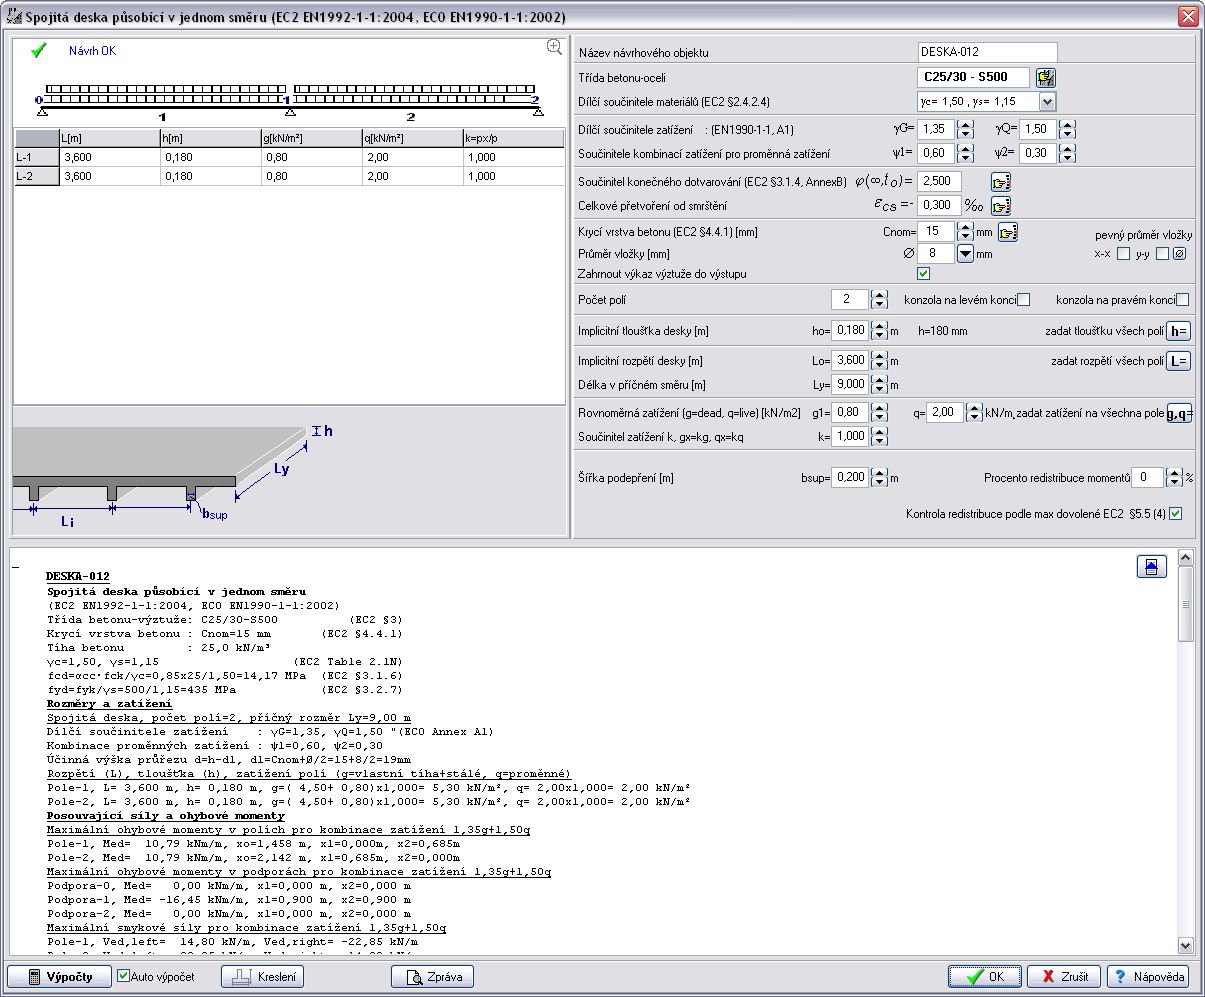Select row L-1 header in spans table
Viewport: 1205px width, 997px height.
coord(36,157)
